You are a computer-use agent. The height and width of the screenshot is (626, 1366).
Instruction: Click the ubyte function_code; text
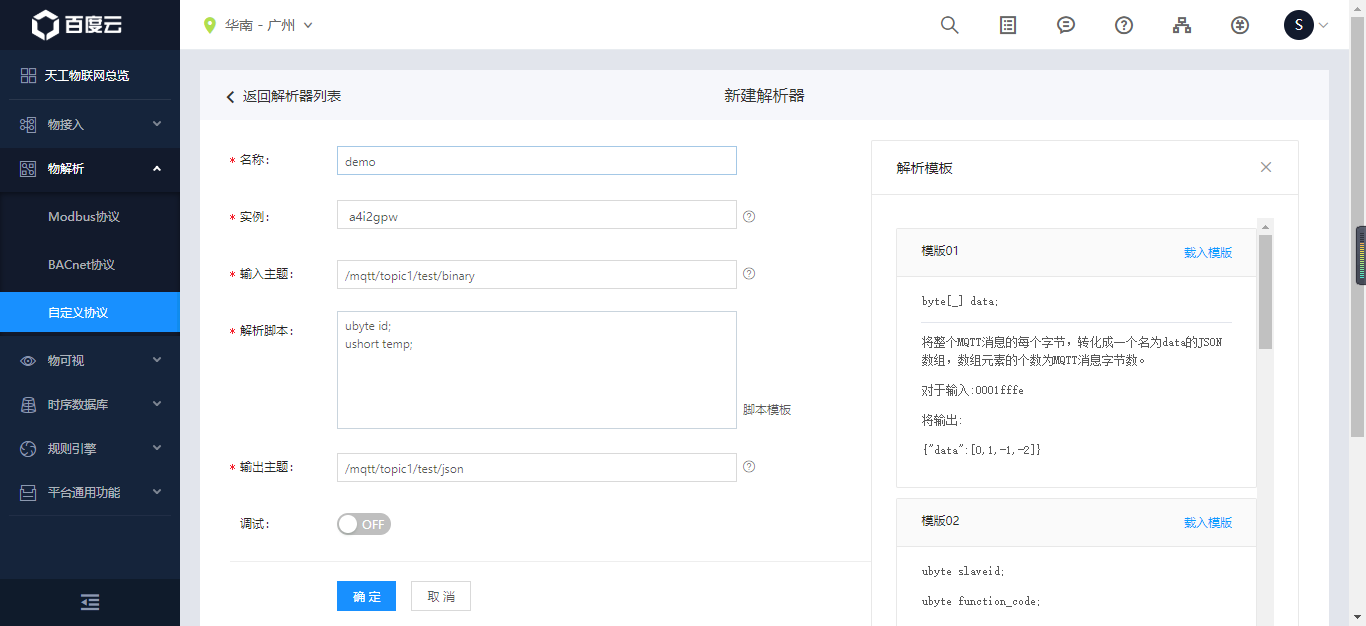point(981,602)
